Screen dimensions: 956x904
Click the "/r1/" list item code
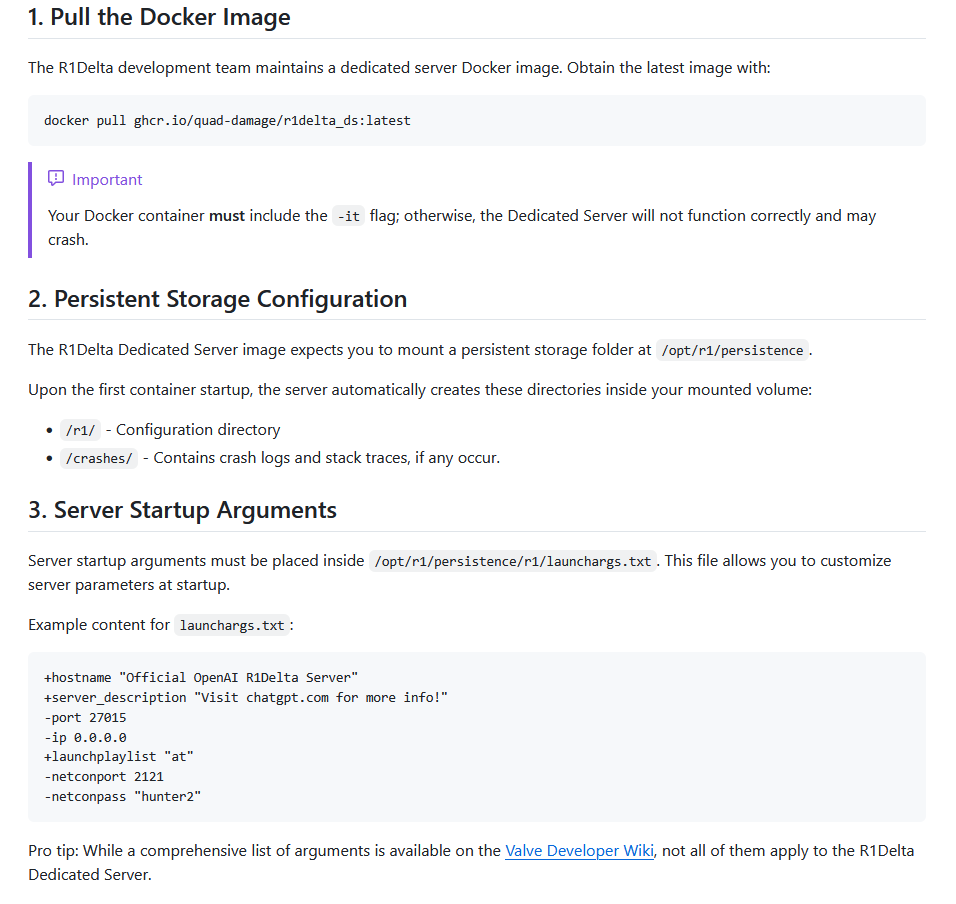pos(80,430)
